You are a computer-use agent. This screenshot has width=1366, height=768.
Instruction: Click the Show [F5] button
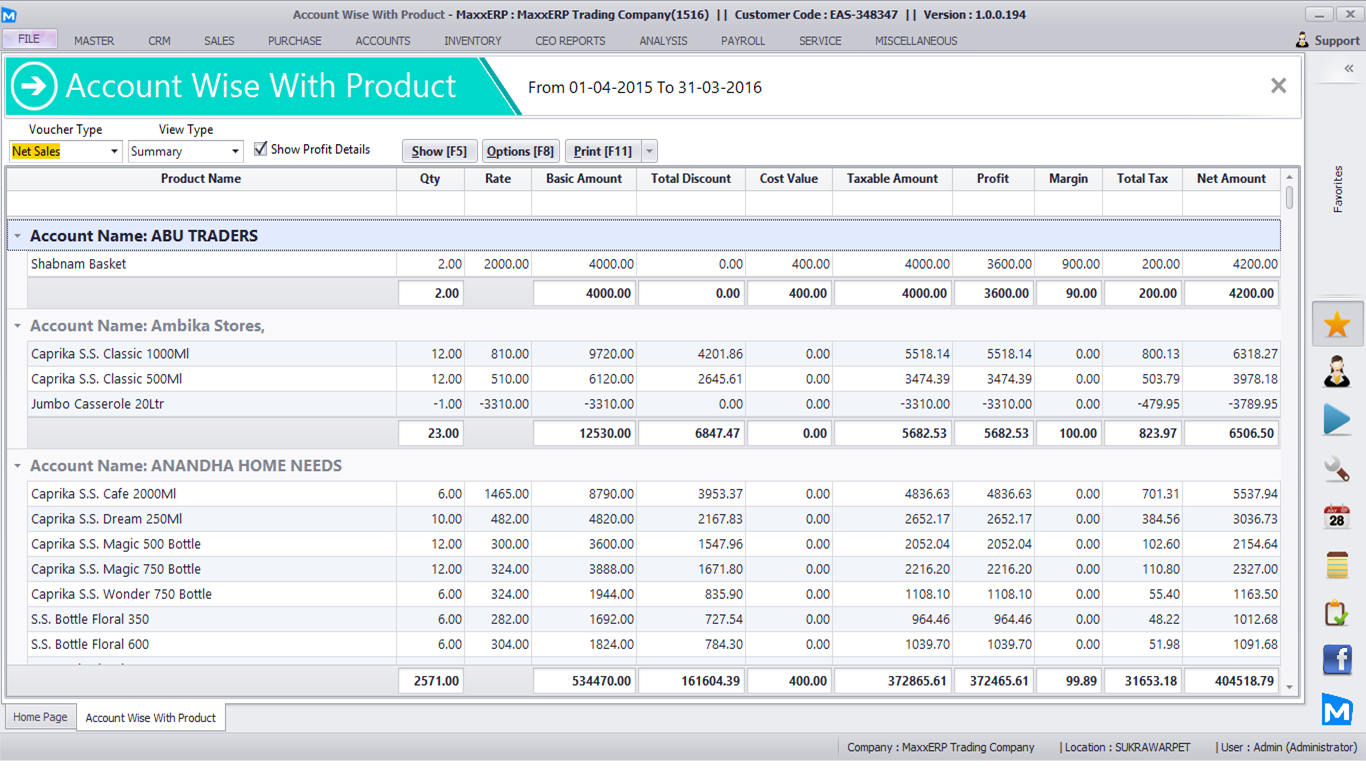[440, 151]
